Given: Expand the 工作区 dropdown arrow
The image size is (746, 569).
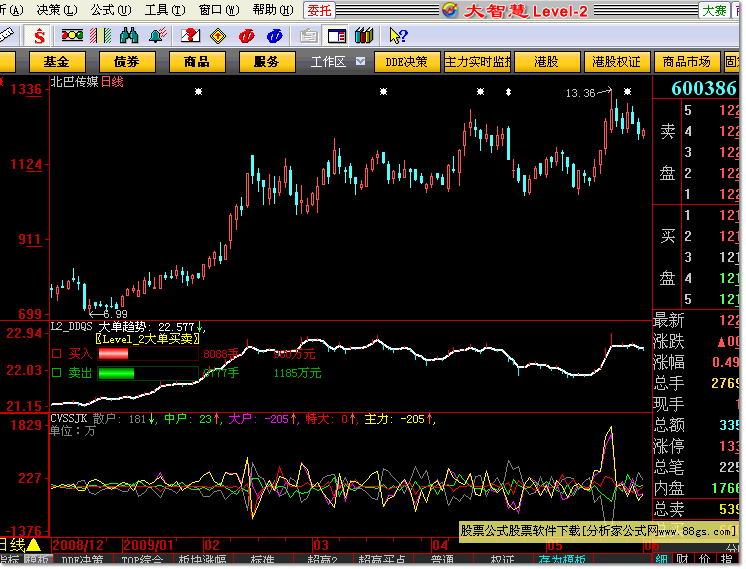Looking at the screenshot, I should pyautogui.click(x=361, y=61).
